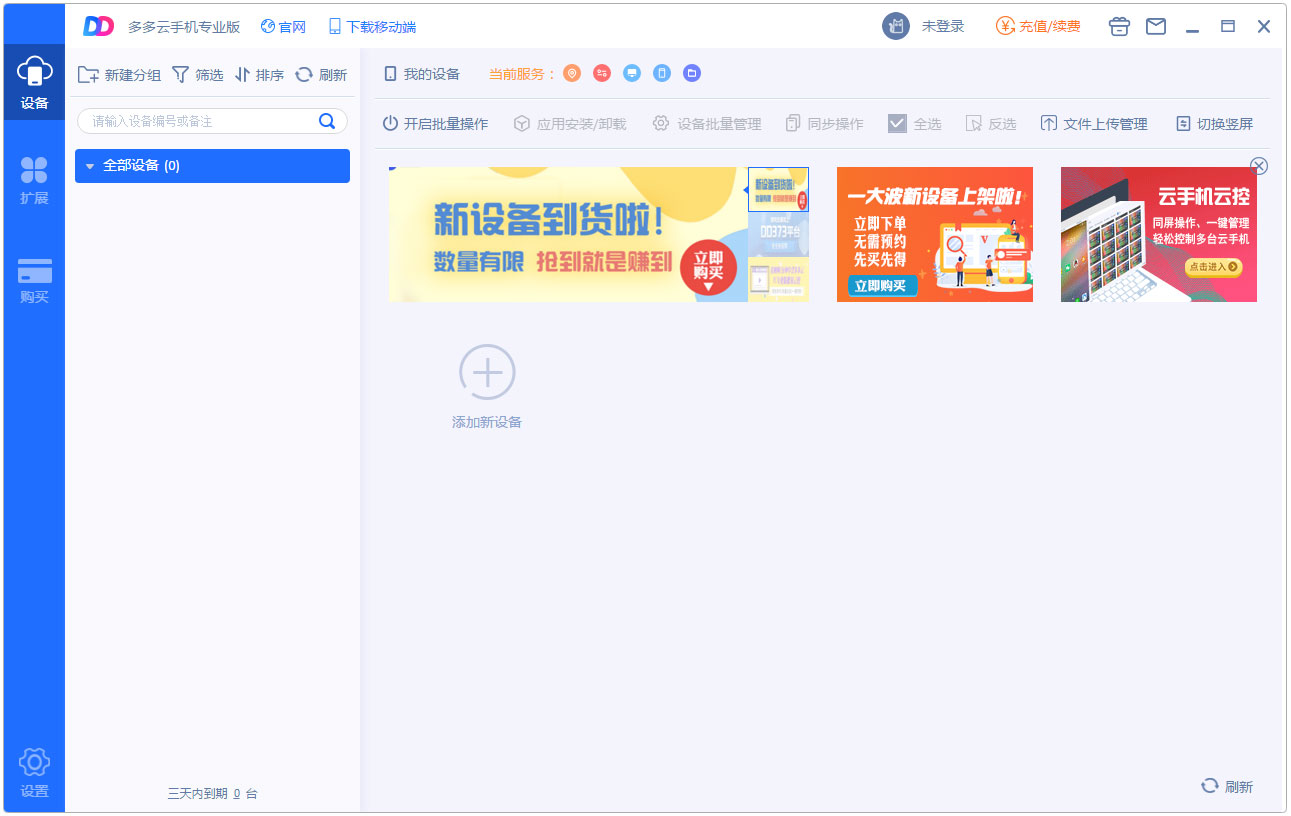
Task: Click the location service icon beside 当前服务
Action: tap(571, 73)
